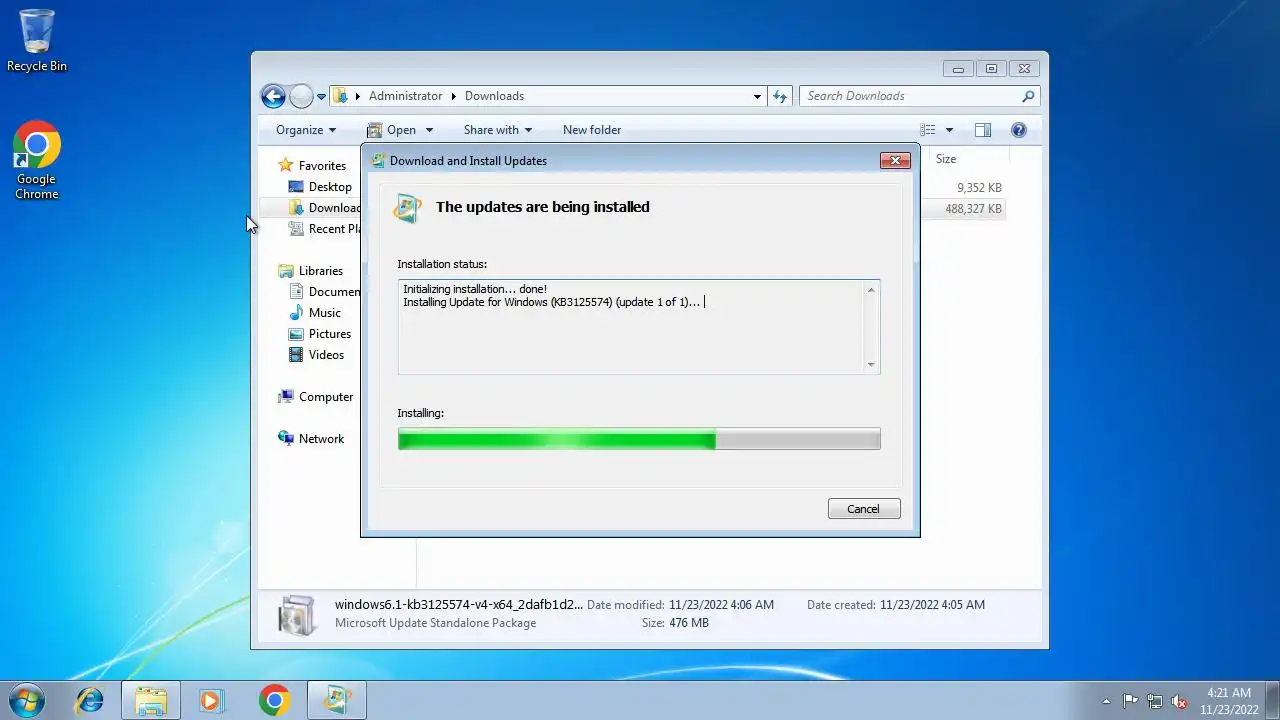
Task: Open the Organize menu
Action: point(306,130)
